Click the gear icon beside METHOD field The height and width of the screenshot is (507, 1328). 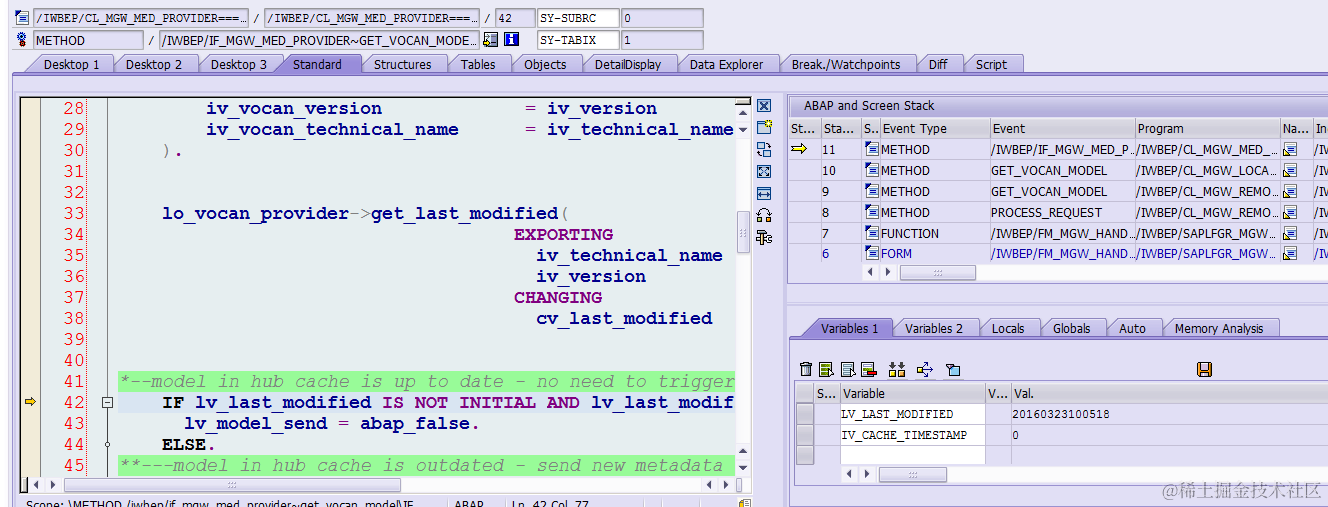(22, 40)
